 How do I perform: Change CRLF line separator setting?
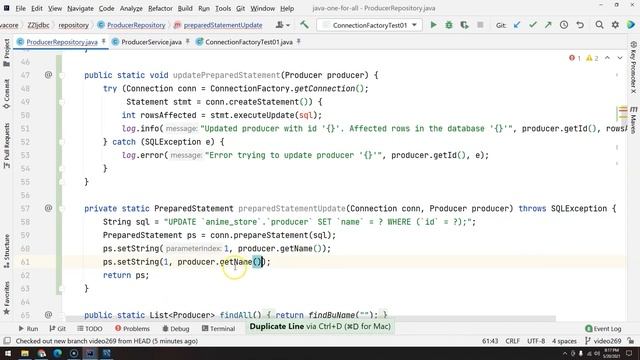pos(513,341)
